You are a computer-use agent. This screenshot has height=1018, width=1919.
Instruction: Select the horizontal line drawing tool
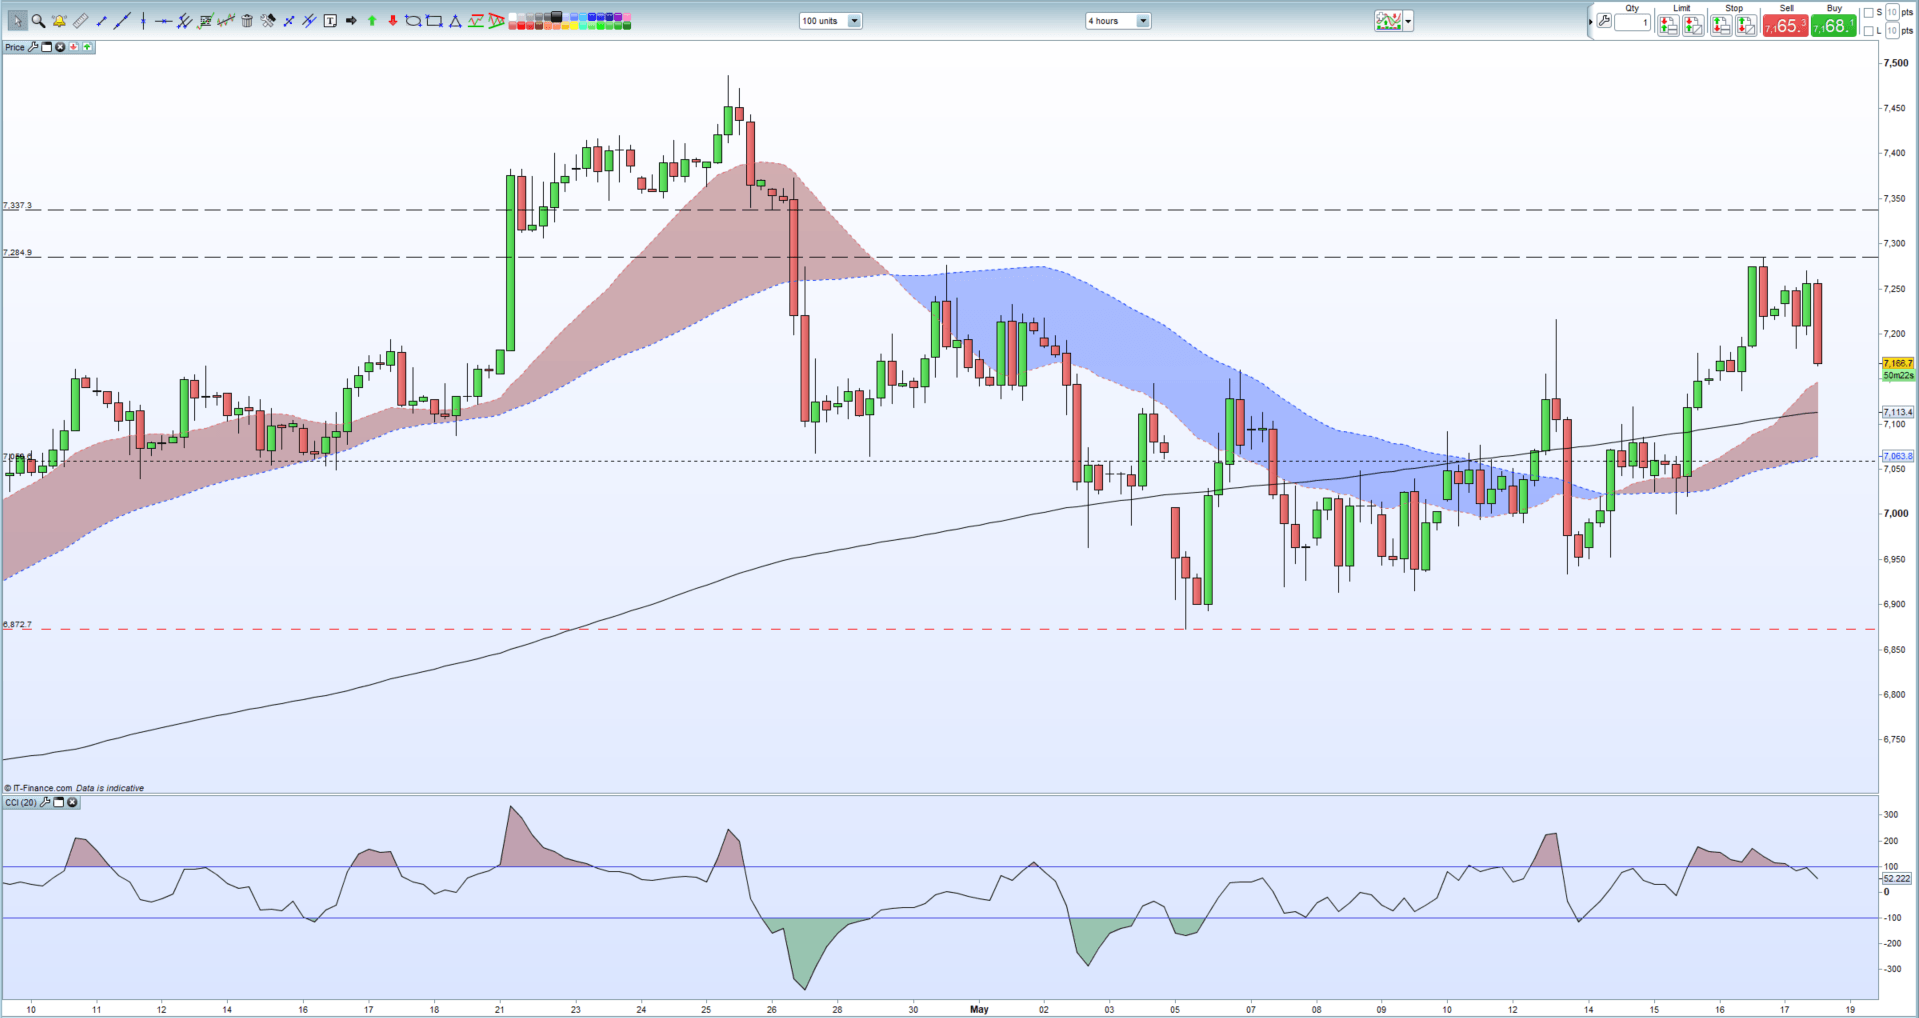click(163, 21)
